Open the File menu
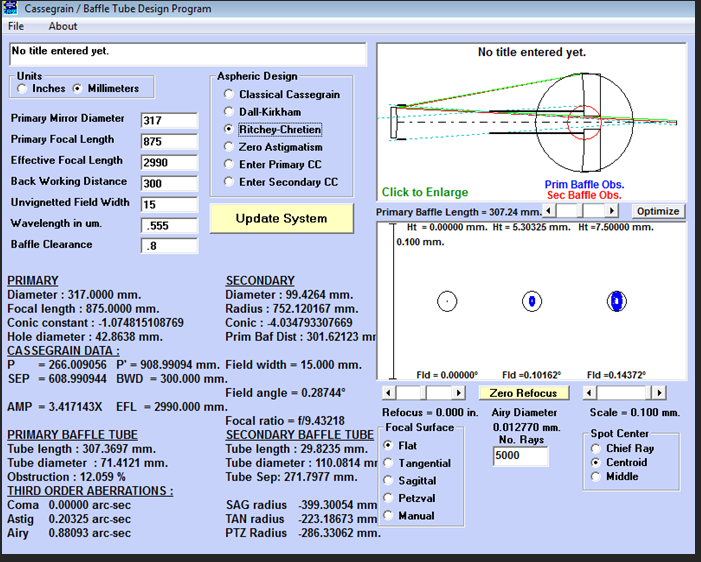Image resolution: width=701 pixels, height=562 pixels. point(16,26)
